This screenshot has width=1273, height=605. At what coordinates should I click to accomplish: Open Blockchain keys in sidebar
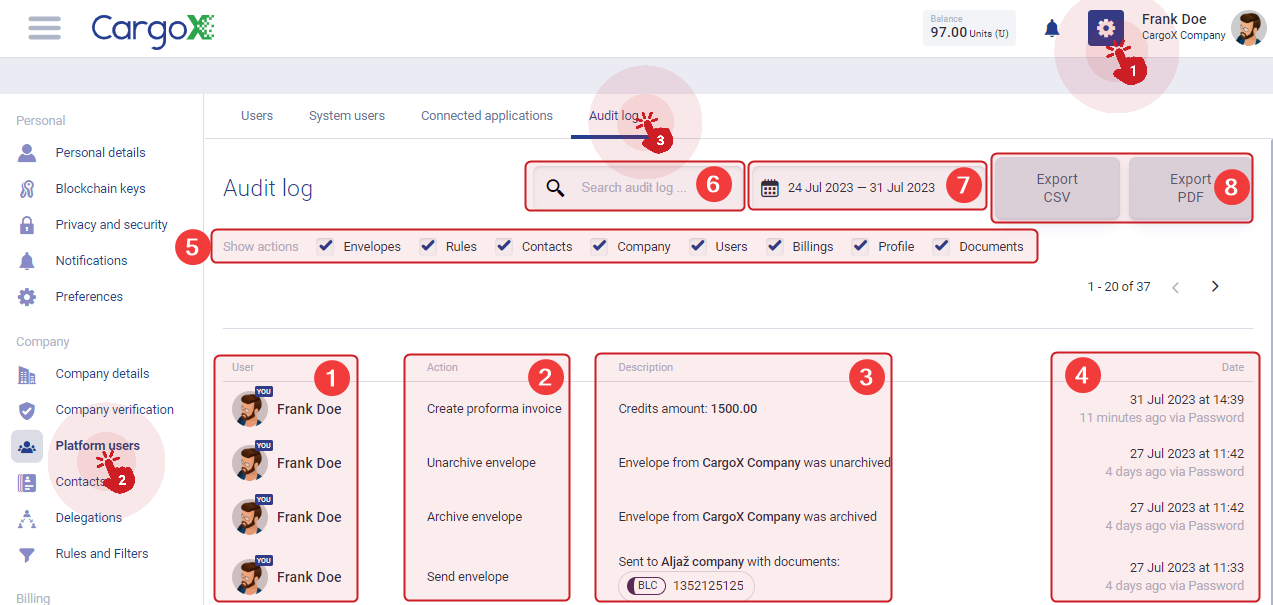pyautogui.click(x=101, y=189)
